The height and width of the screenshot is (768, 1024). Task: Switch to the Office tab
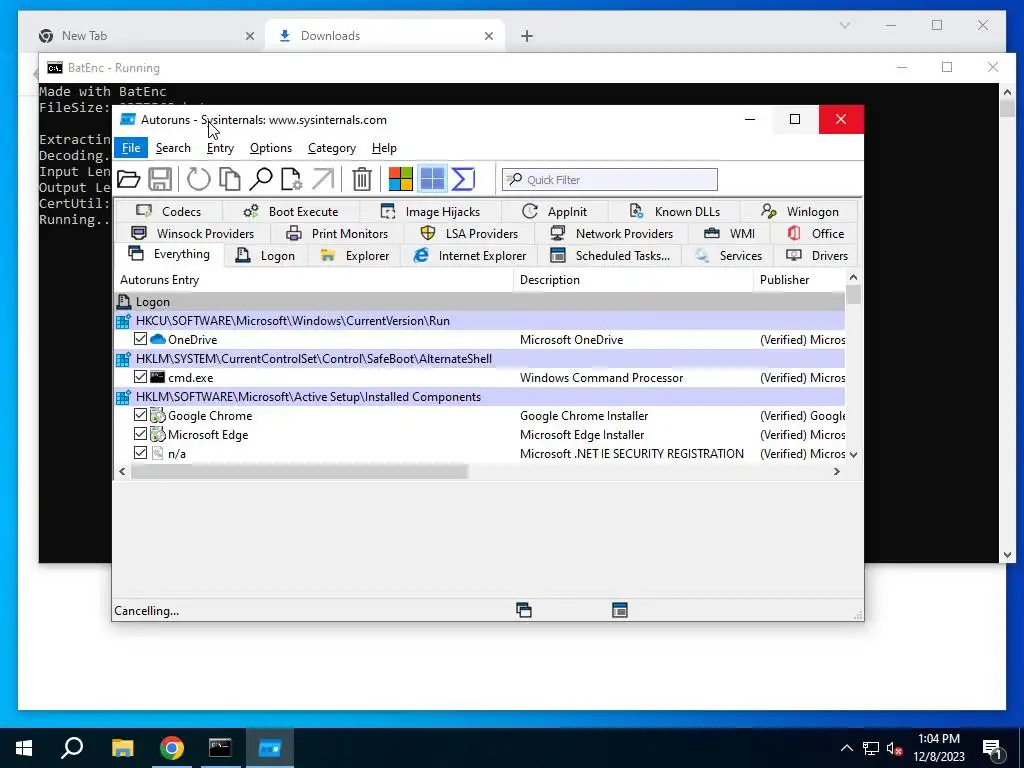[x=816, y=233]
